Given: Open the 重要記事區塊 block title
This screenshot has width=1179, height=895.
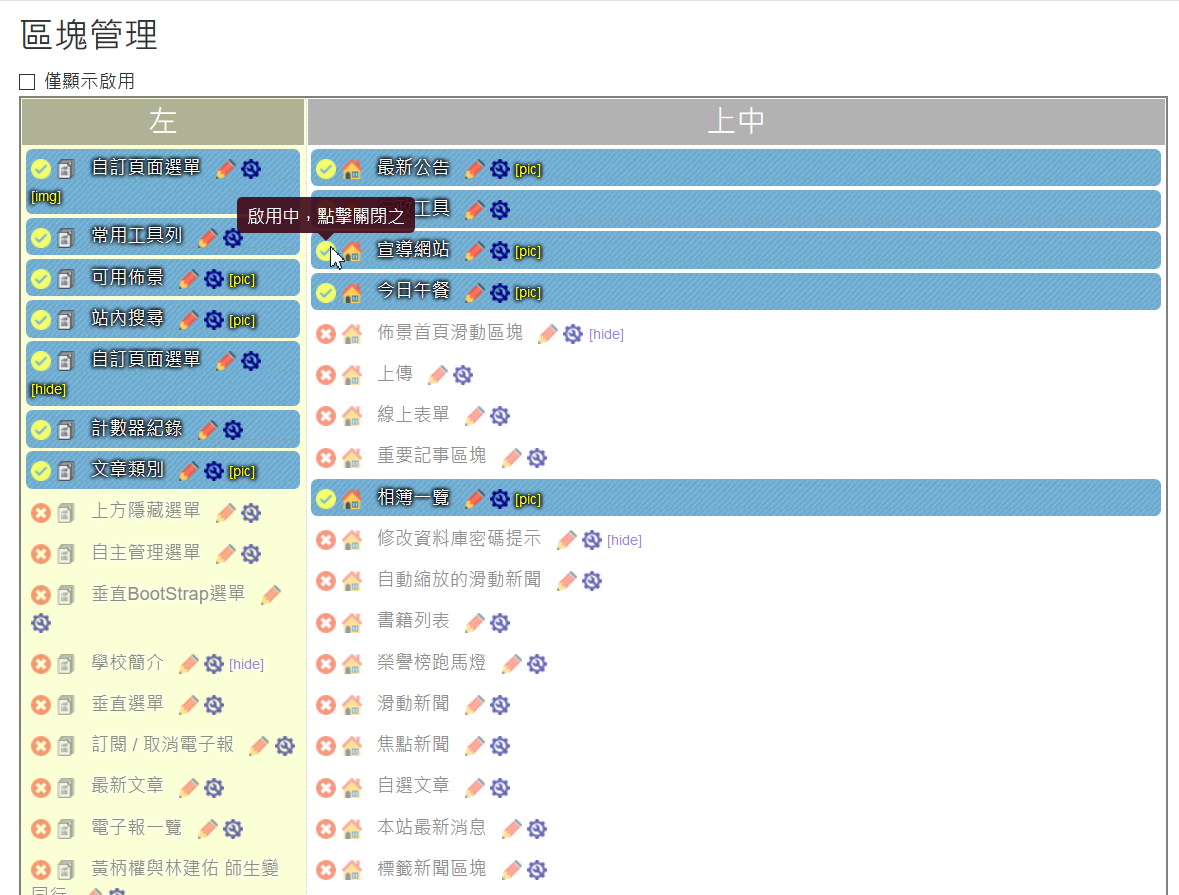Looking at the screenshot, I should pos(431,456).
